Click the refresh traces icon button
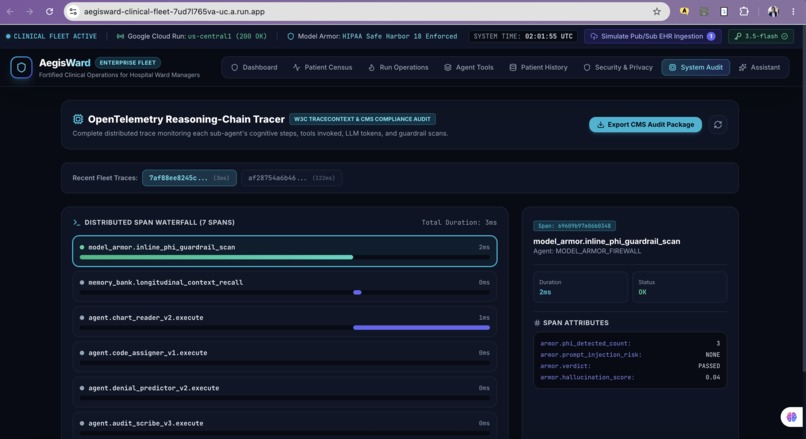 click(x=718, y=124)
